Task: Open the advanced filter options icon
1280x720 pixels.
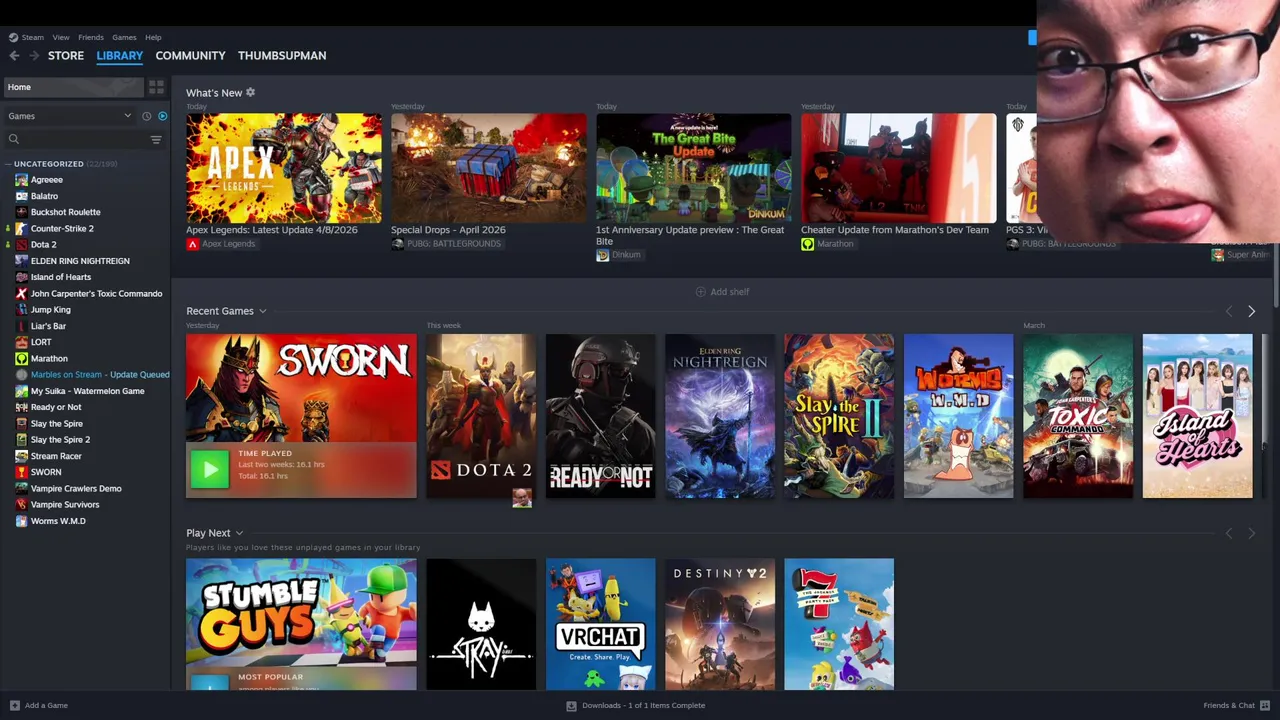Action: coord(156,139)
